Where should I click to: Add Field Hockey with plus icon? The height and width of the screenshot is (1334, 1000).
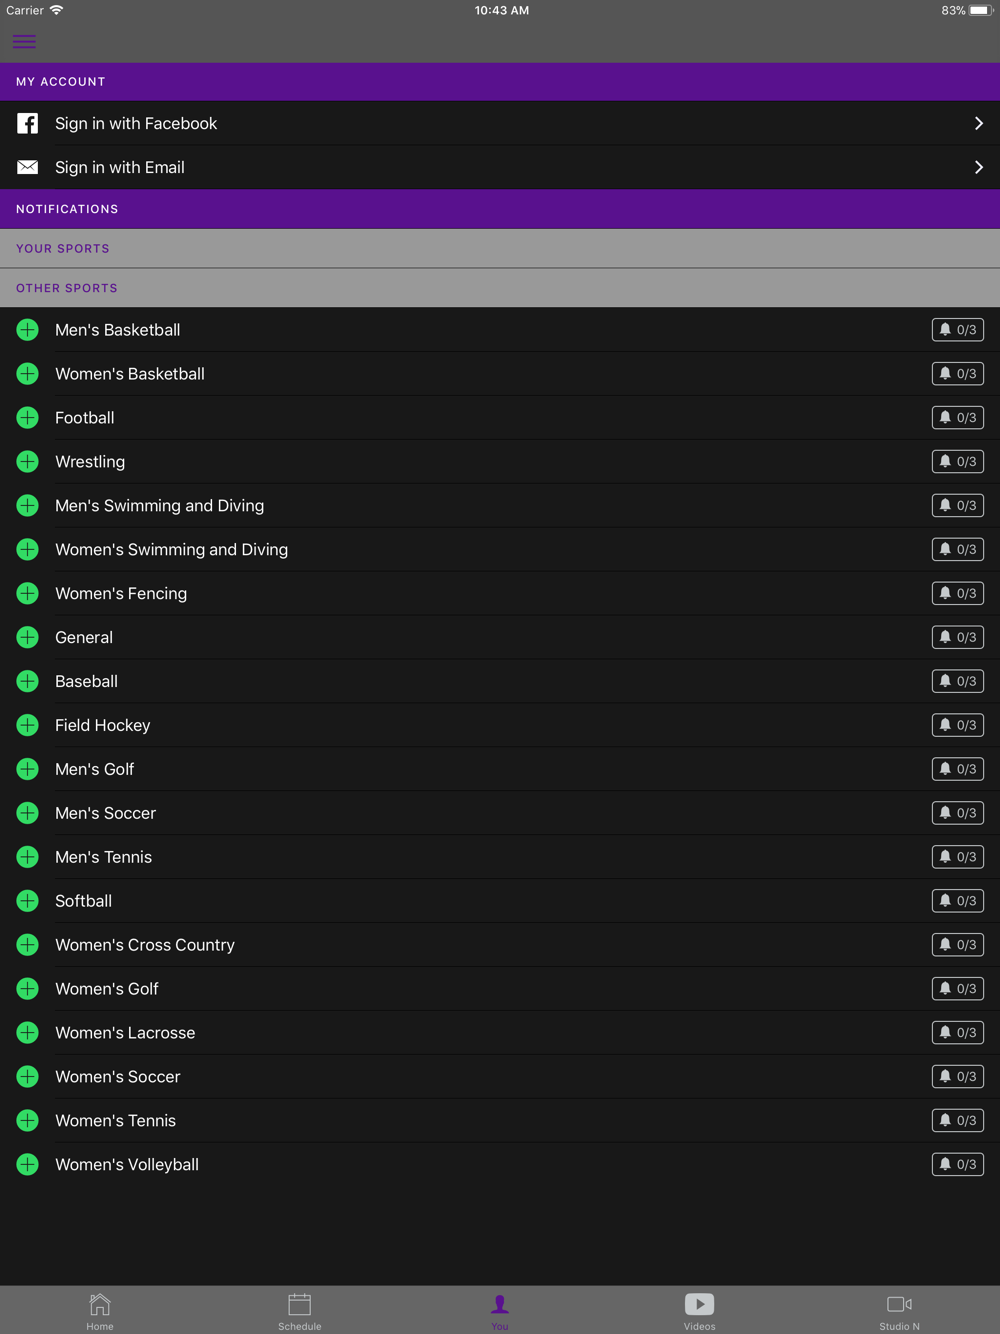pyautogui.click(x=28, y=726)
